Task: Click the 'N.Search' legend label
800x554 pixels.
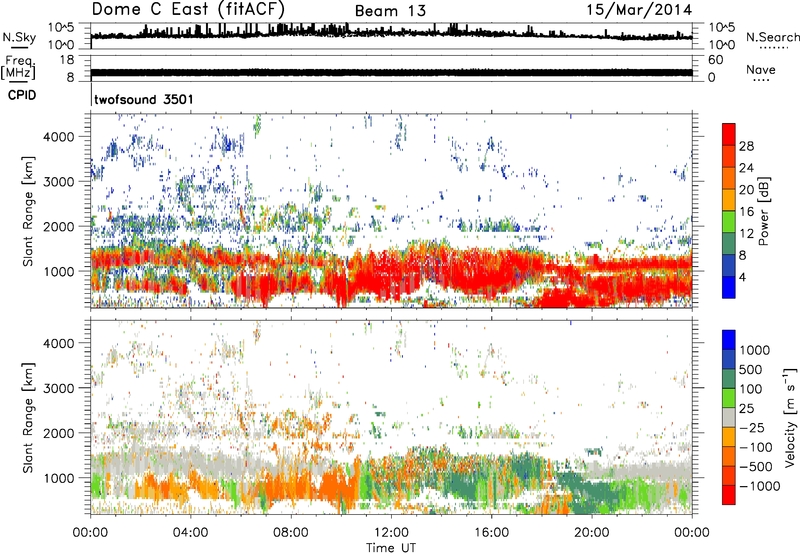Action: click(x=773, y=37)
